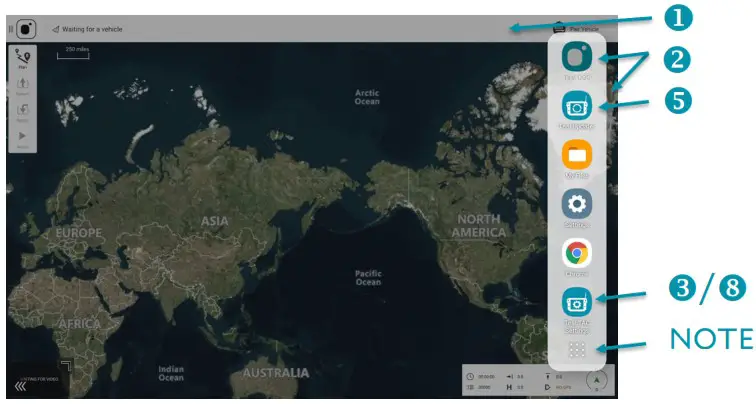
Task: Click the play action tool in toolstrip
Action: tap(23, 138)
